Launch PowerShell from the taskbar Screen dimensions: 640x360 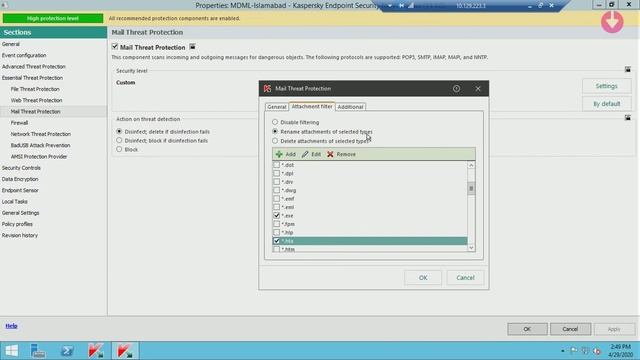coord(67,351)
